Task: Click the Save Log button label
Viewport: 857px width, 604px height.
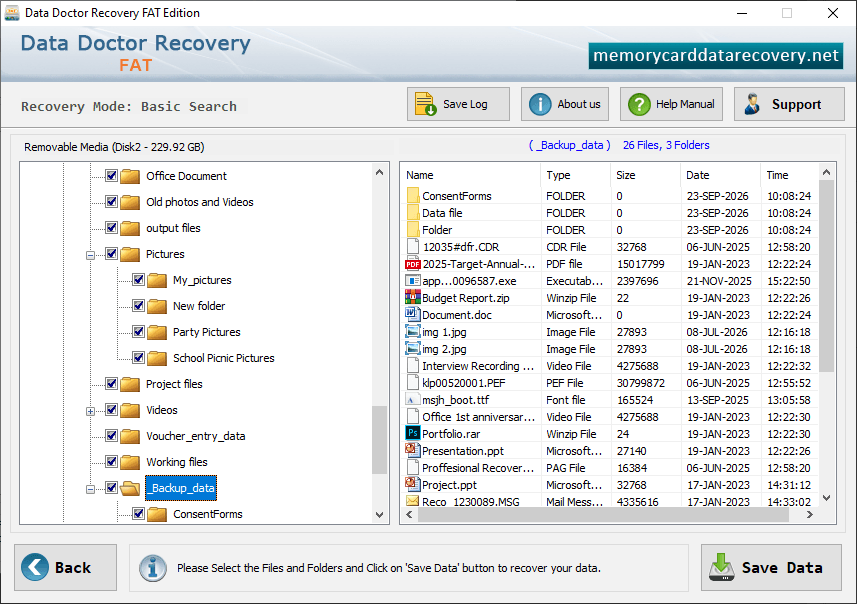Action: (465, 104)
